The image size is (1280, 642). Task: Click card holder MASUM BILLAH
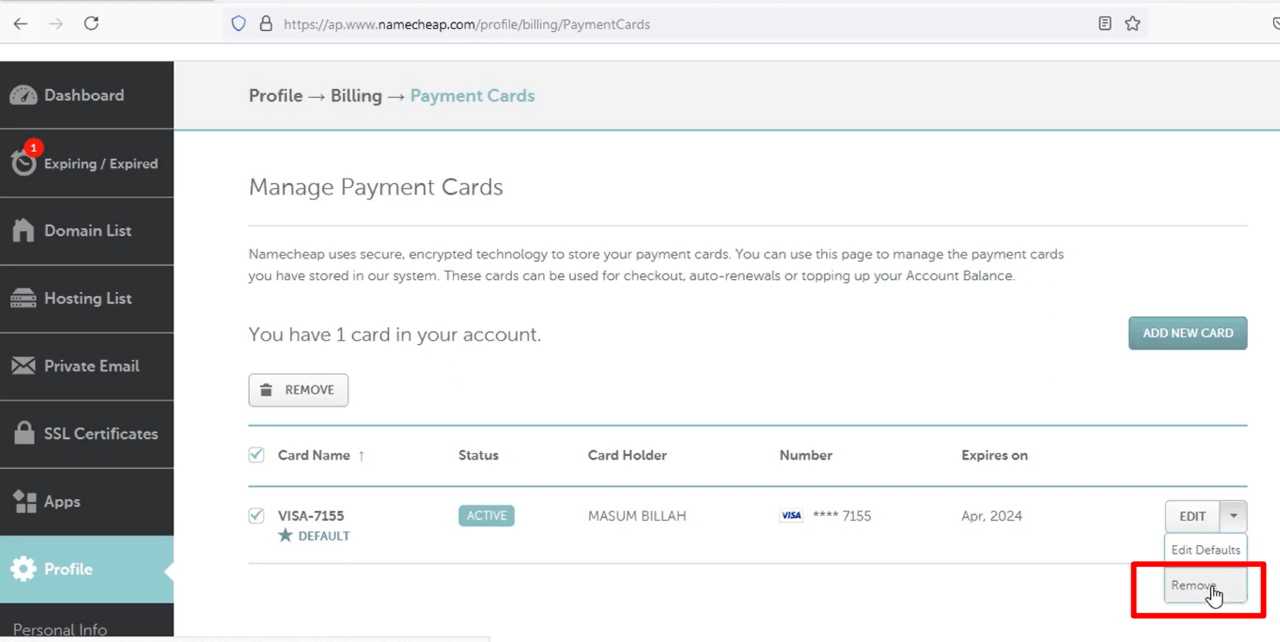(637, 516)
